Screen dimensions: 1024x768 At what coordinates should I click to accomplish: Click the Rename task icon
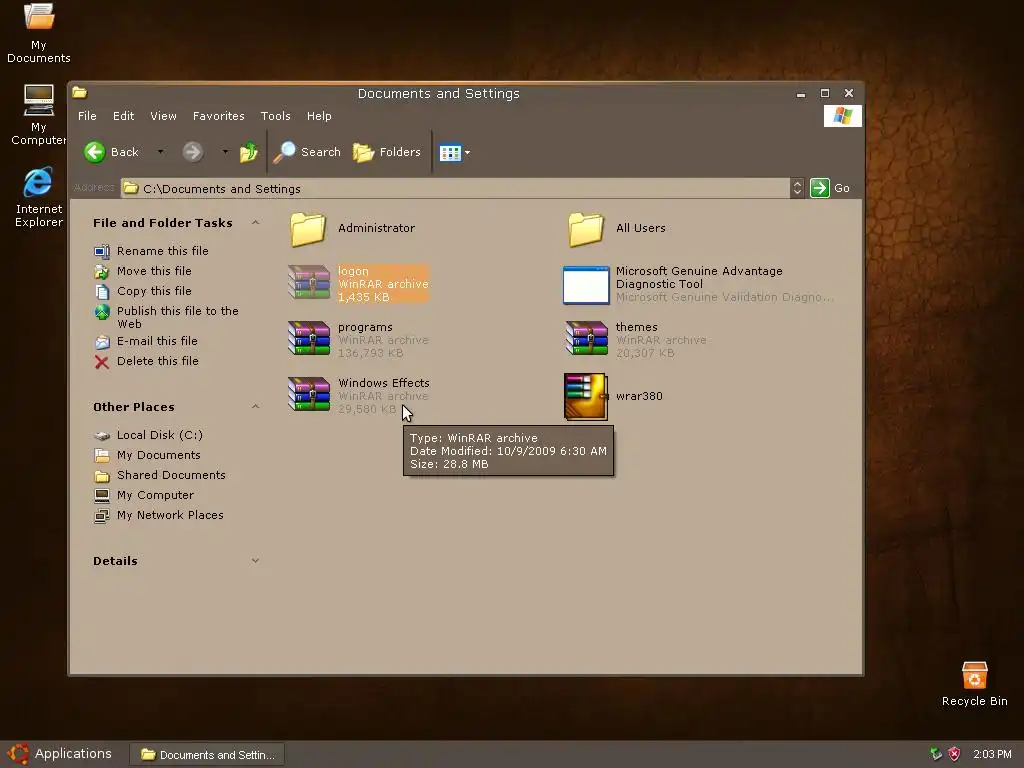tap(102, 251)
